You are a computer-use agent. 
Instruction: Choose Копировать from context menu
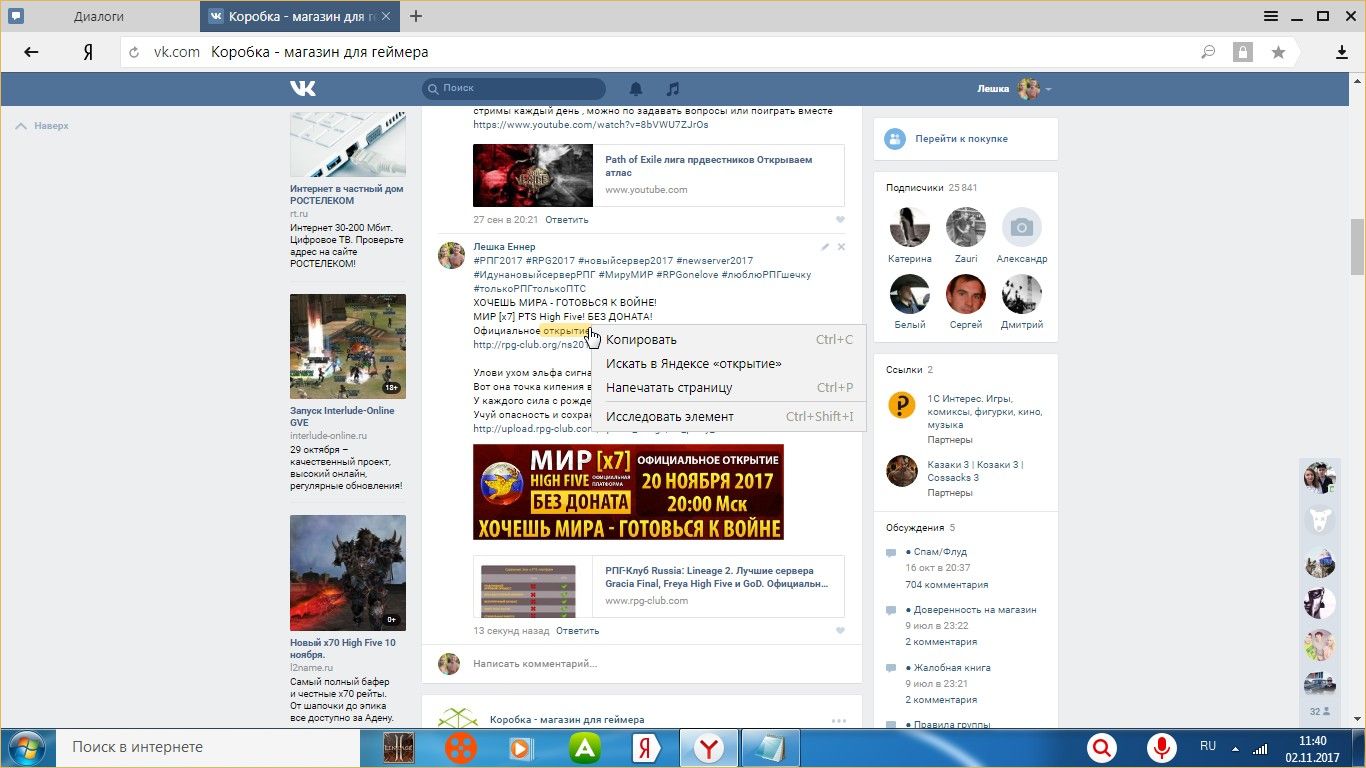pos(641,340)
